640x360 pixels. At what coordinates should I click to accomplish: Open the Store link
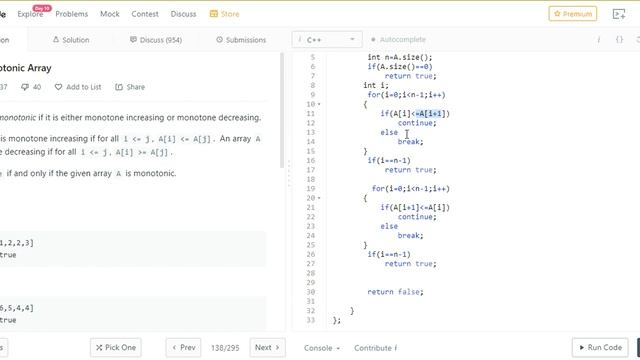(224, 14)
